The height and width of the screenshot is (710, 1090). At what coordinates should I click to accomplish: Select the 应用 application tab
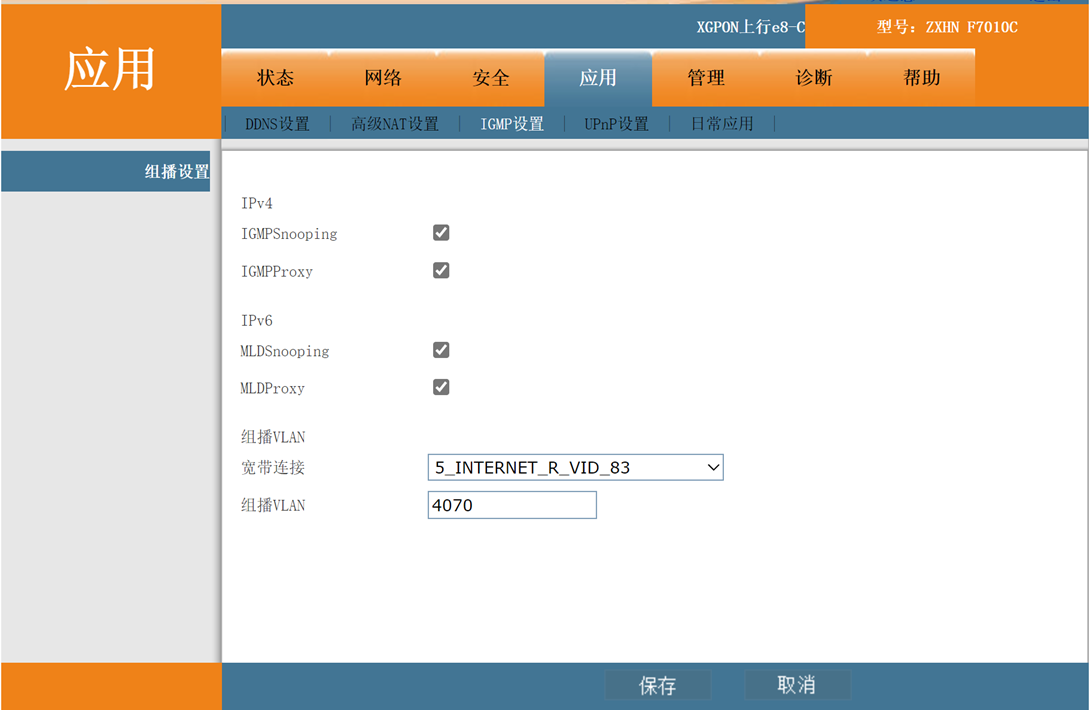(x=598, y=78)
